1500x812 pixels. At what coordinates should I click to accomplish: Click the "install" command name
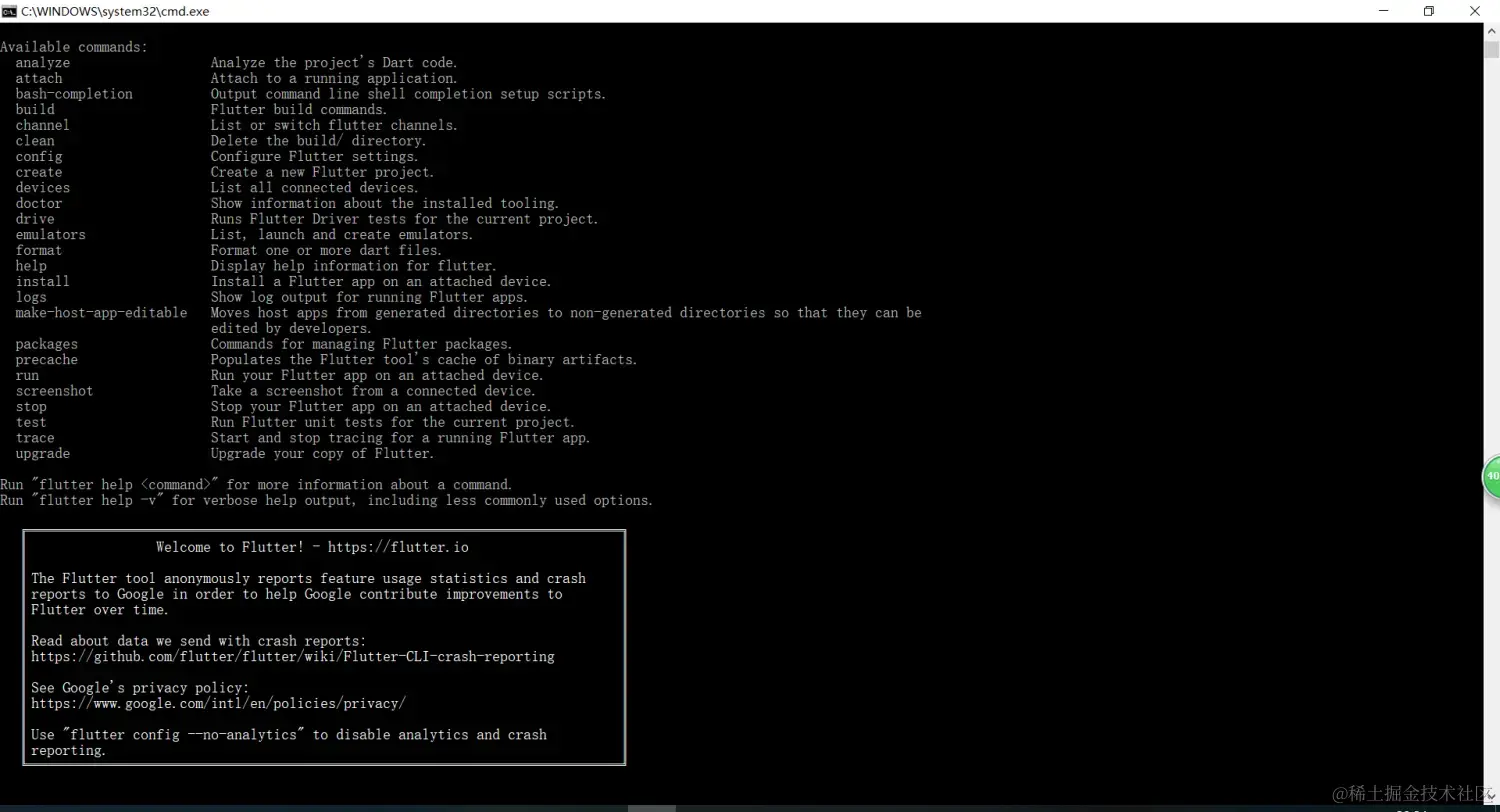pos(43,282)
